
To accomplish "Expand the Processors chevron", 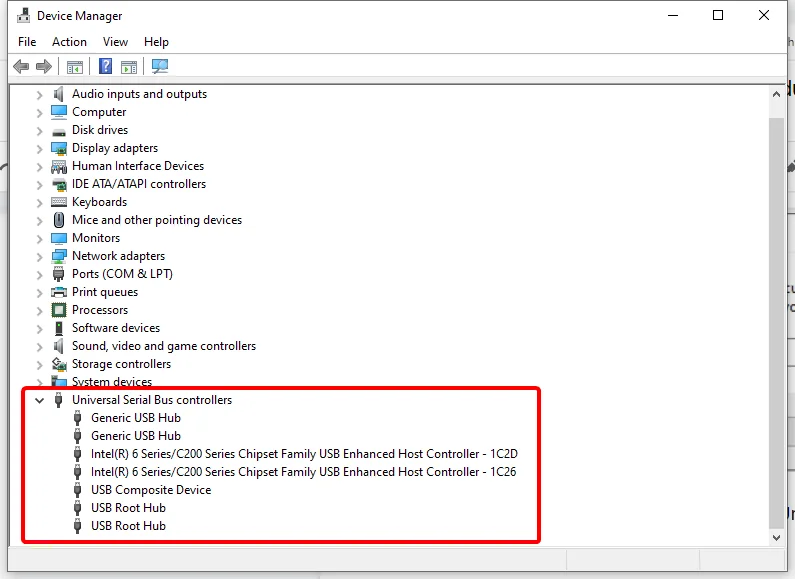I will (x=40, y=311).
